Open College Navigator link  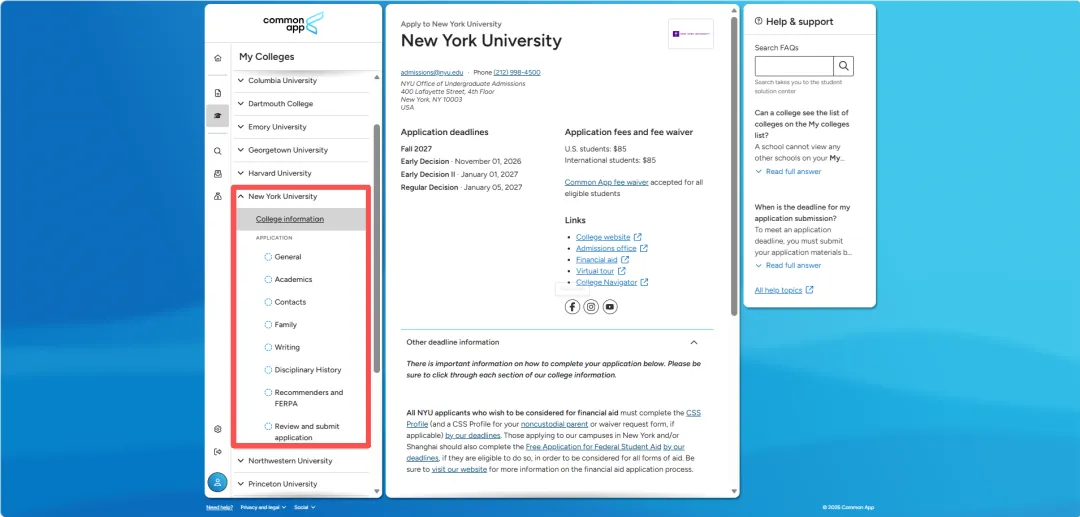607,282
